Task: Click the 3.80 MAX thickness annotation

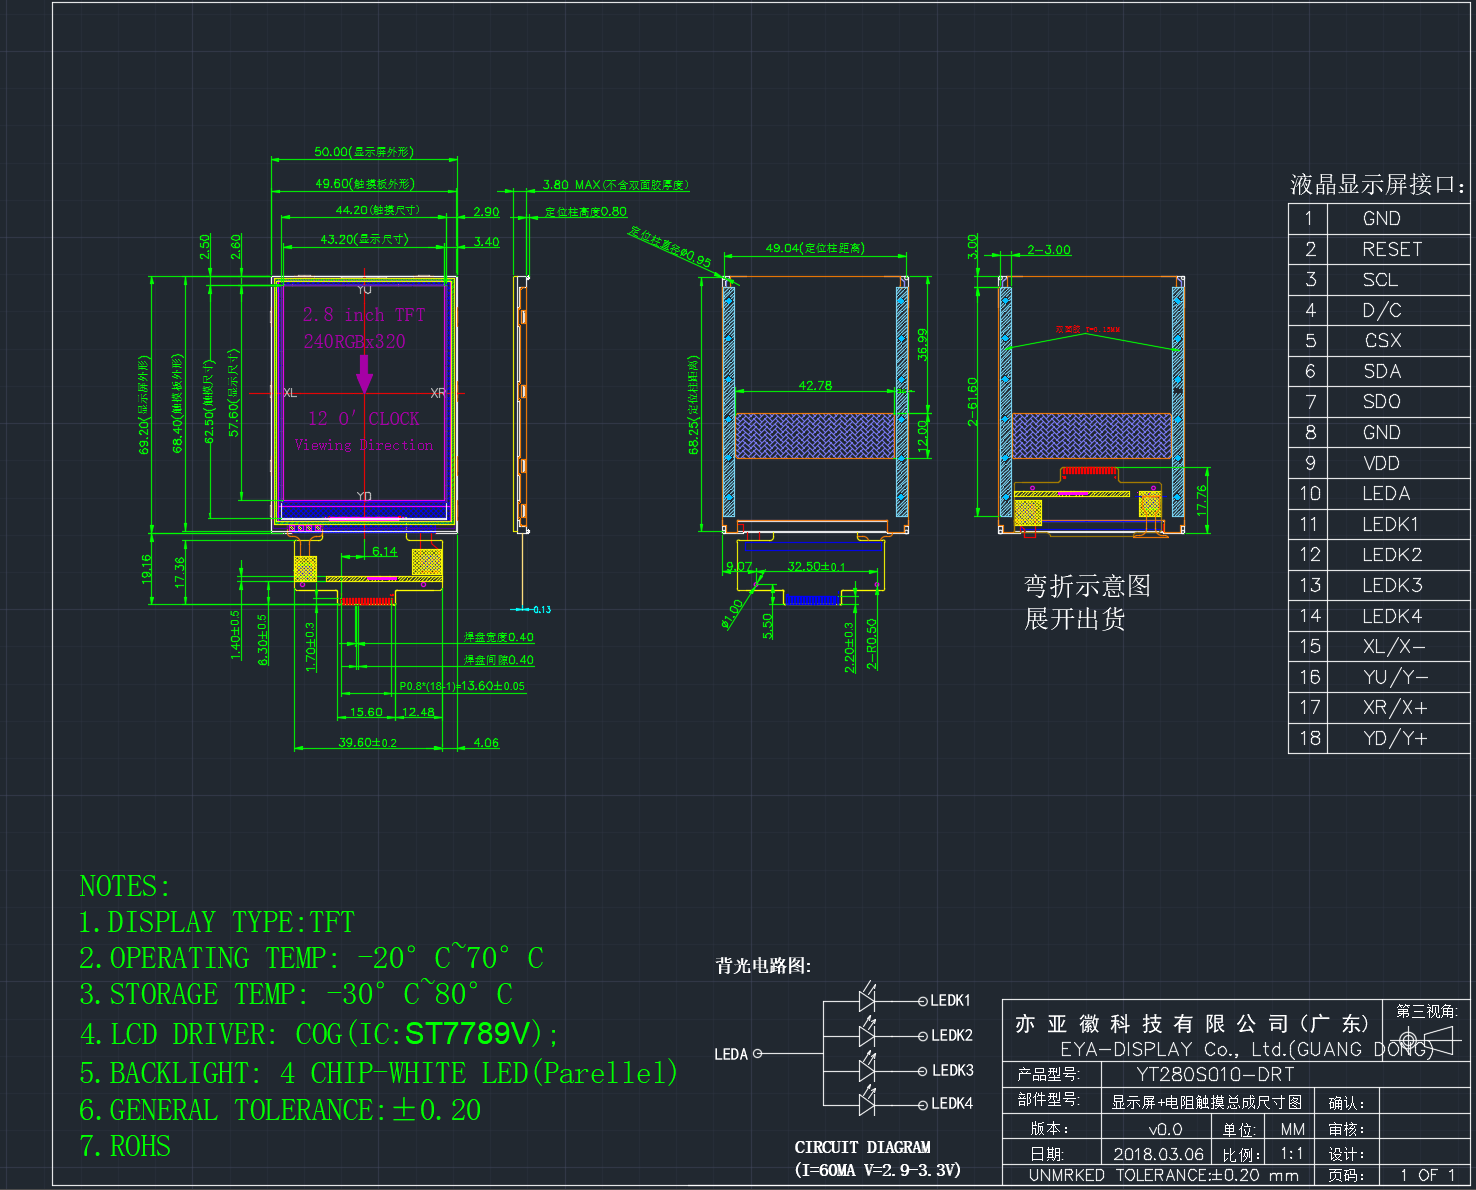Action: coord(615,185)
